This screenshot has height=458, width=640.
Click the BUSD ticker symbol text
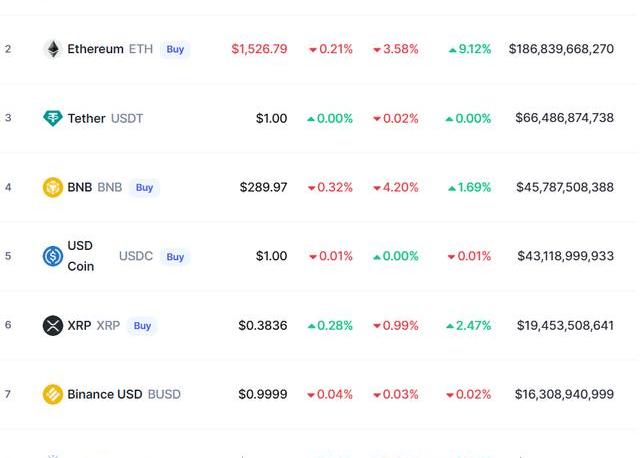click(x=164, y=394)
